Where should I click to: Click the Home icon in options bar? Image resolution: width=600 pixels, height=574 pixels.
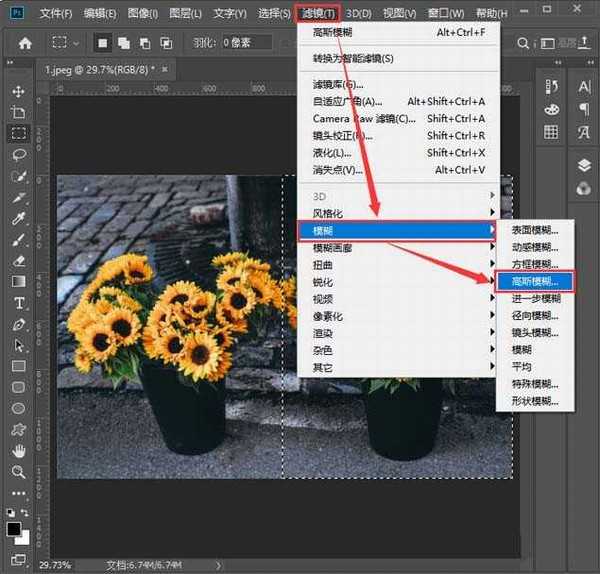[x=25, y=43]
